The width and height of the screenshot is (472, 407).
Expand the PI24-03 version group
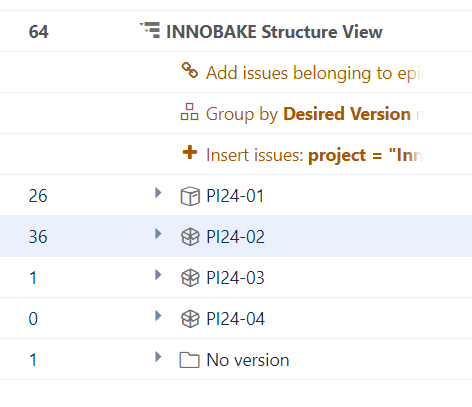(x=158, y=275)
